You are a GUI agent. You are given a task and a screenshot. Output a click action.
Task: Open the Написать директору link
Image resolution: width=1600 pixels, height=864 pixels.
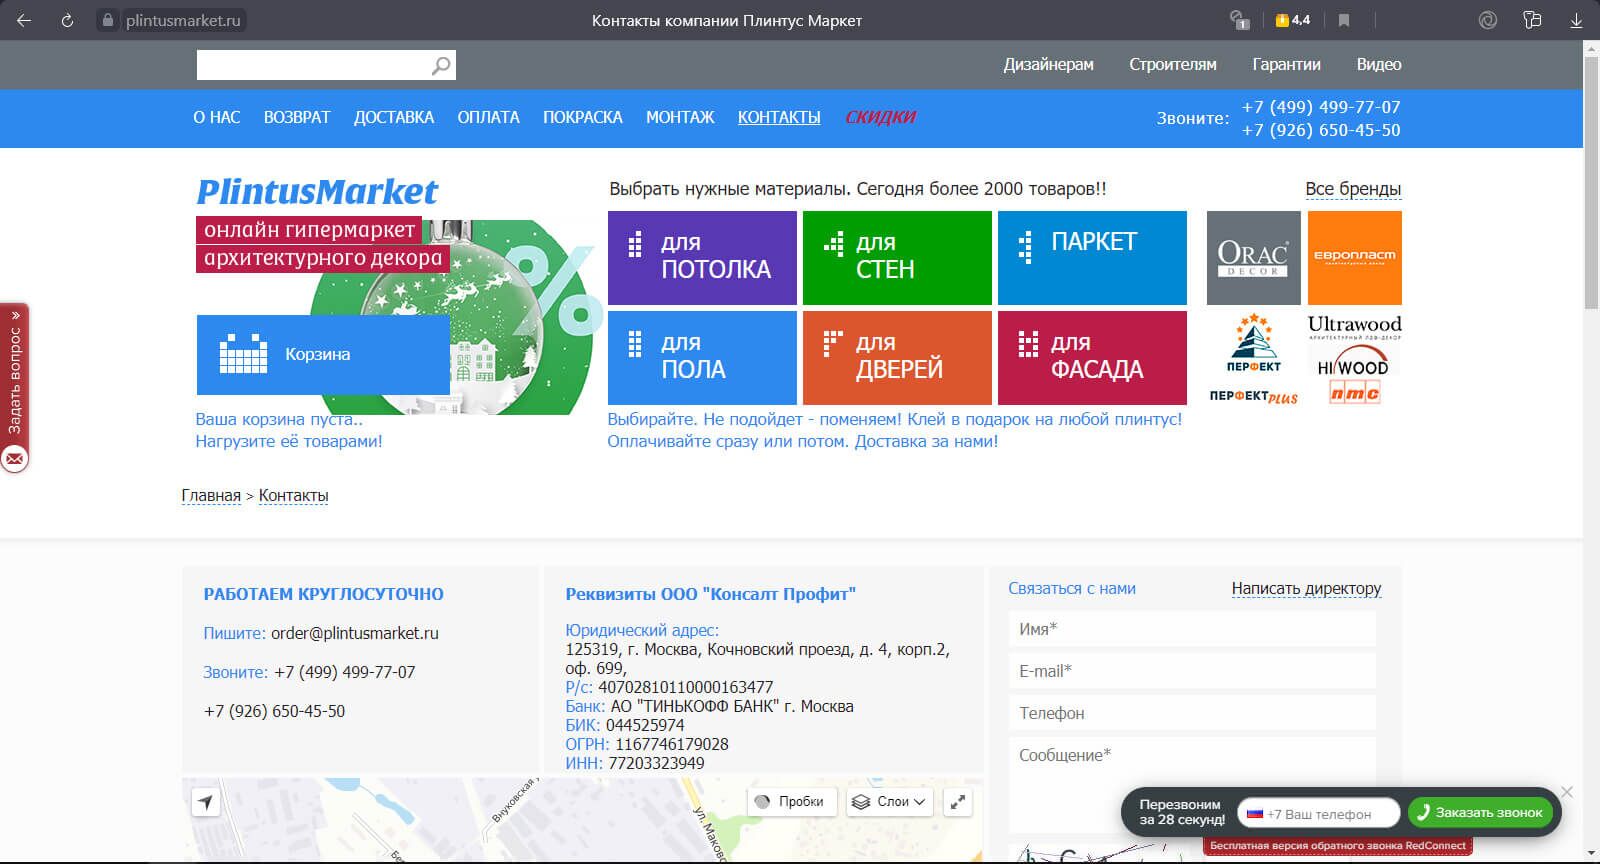[x=1306, y=589]
